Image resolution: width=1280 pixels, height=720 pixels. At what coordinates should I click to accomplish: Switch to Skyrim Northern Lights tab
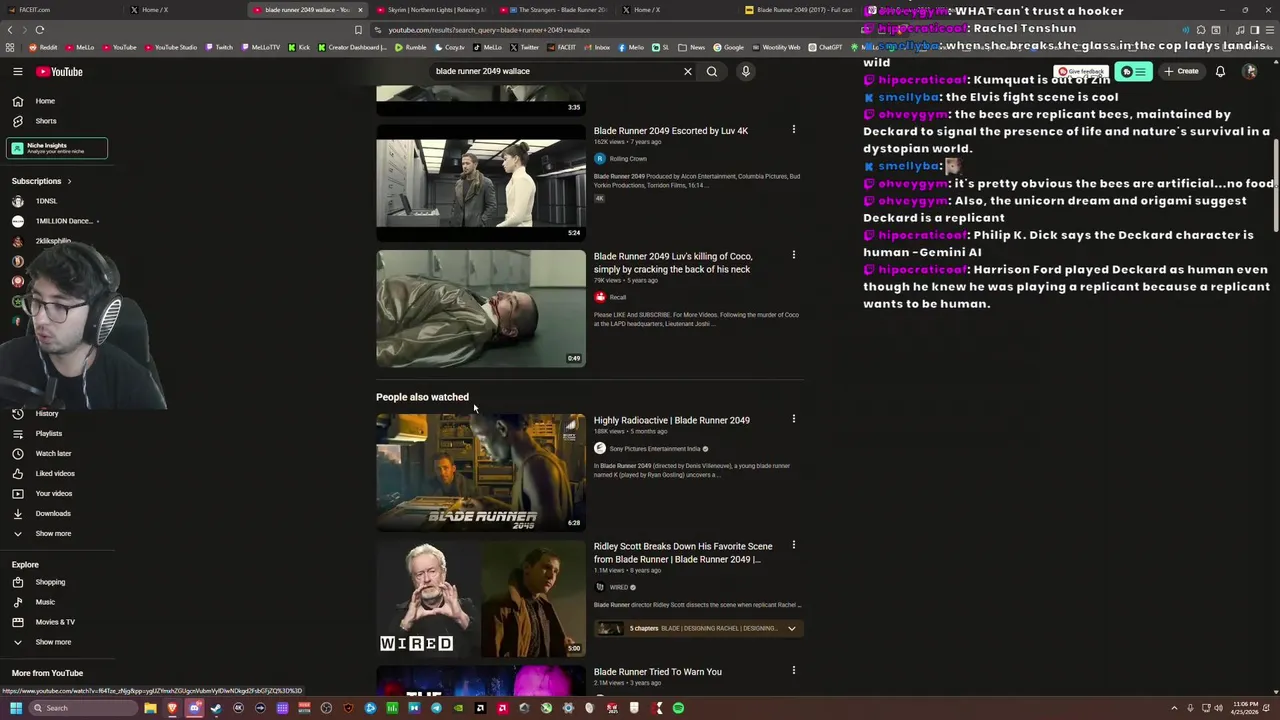[435, 10]
